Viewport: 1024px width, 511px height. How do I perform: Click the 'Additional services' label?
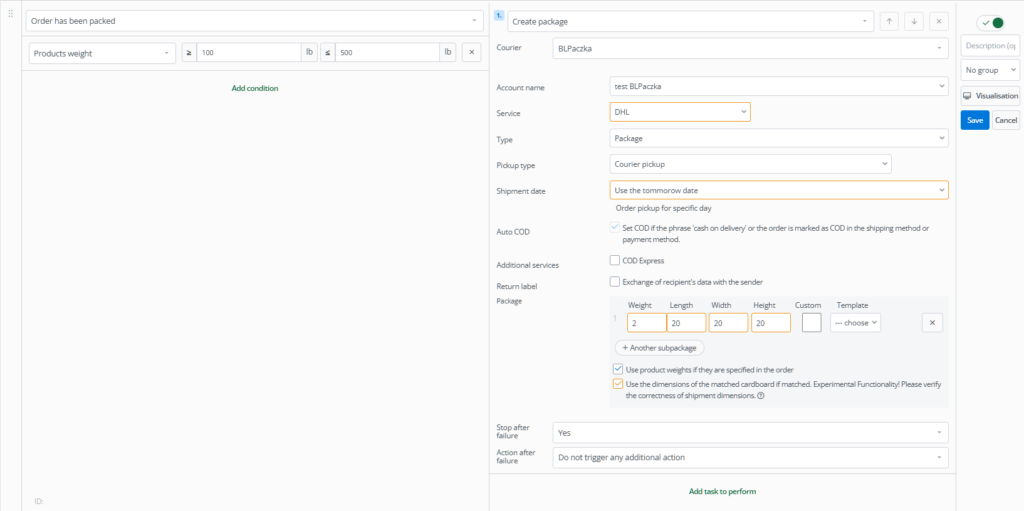(x=528, y=265)
